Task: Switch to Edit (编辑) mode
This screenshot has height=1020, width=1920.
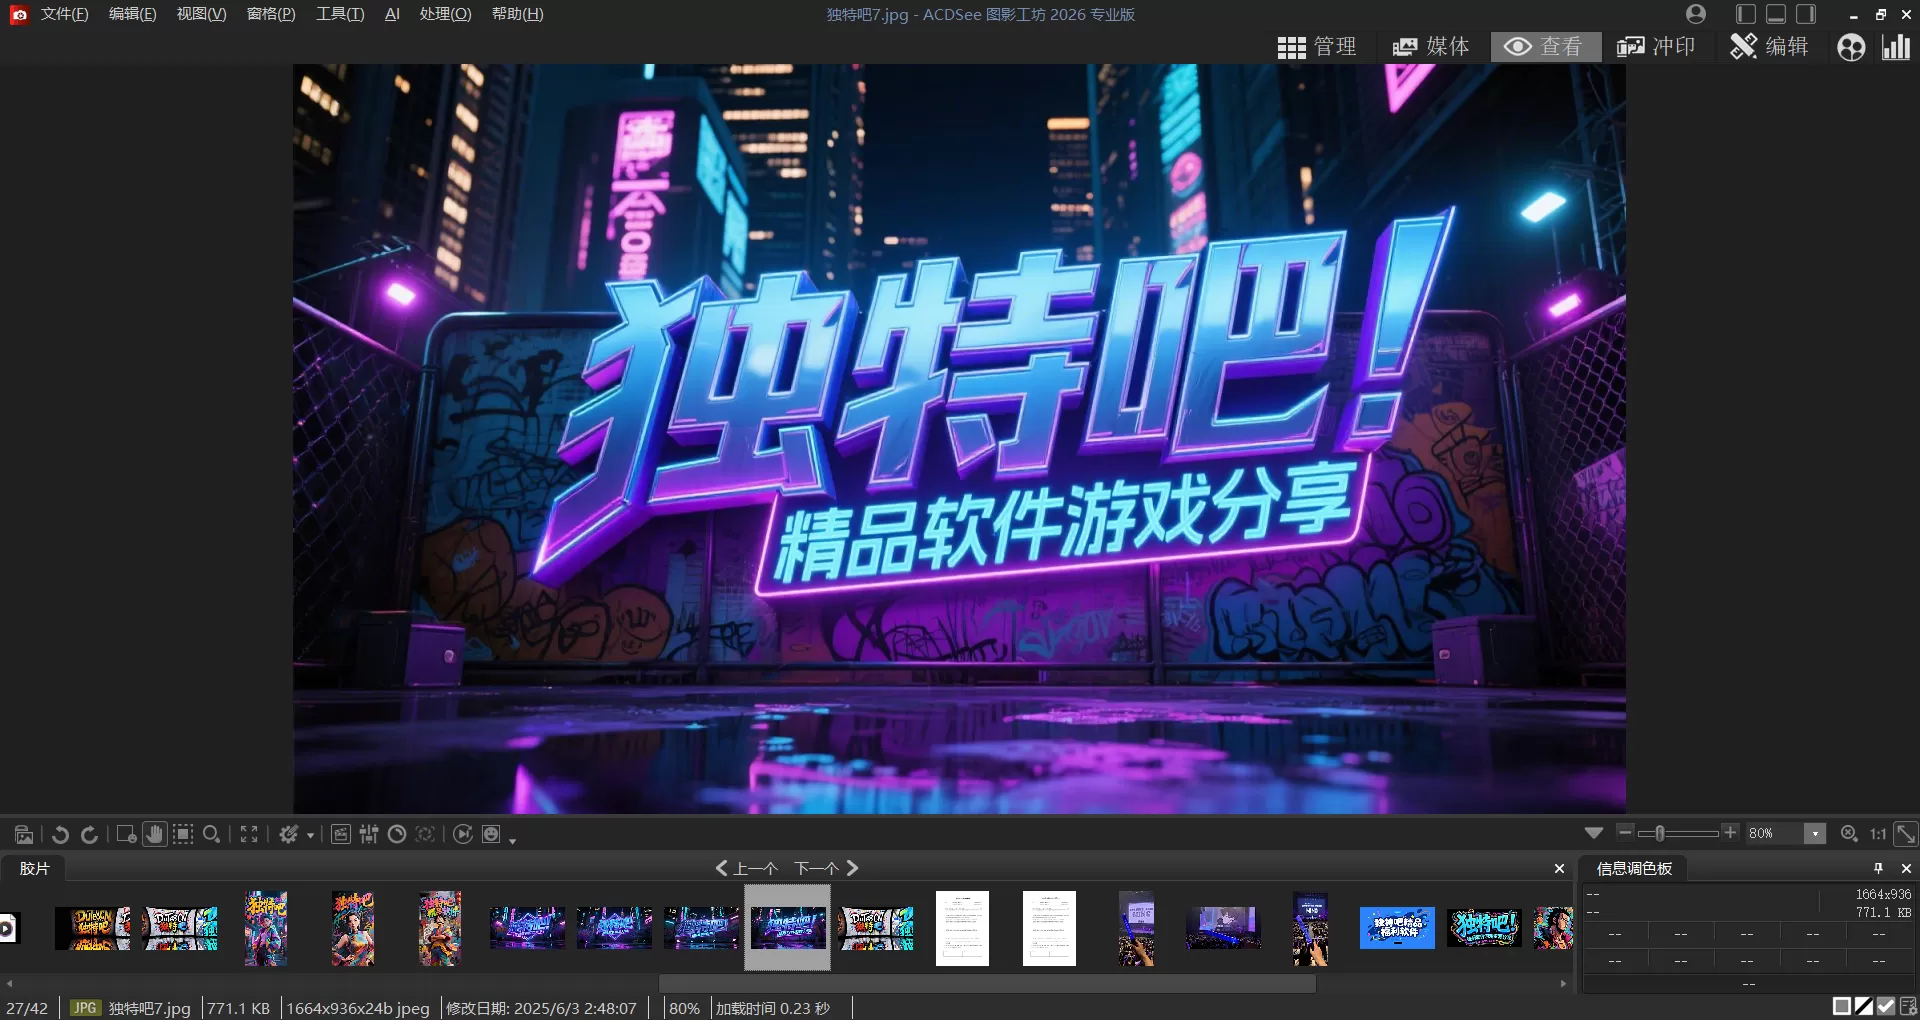Action: 1770,47
